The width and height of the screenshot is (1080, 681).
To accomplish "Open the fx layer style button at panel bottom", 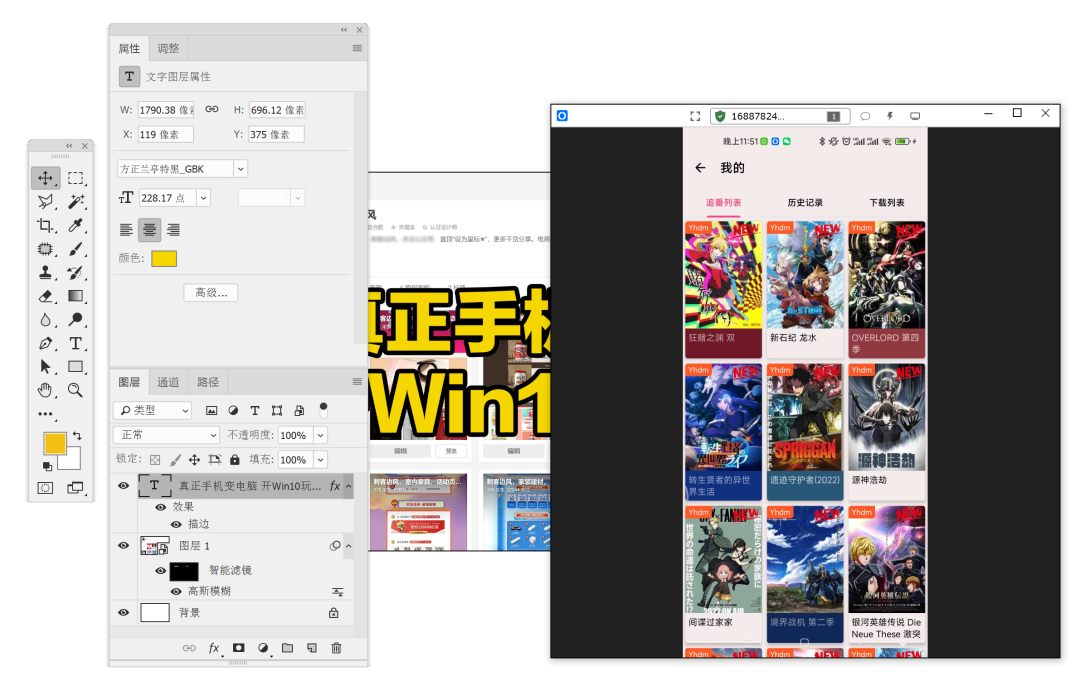I will point(214,647).
